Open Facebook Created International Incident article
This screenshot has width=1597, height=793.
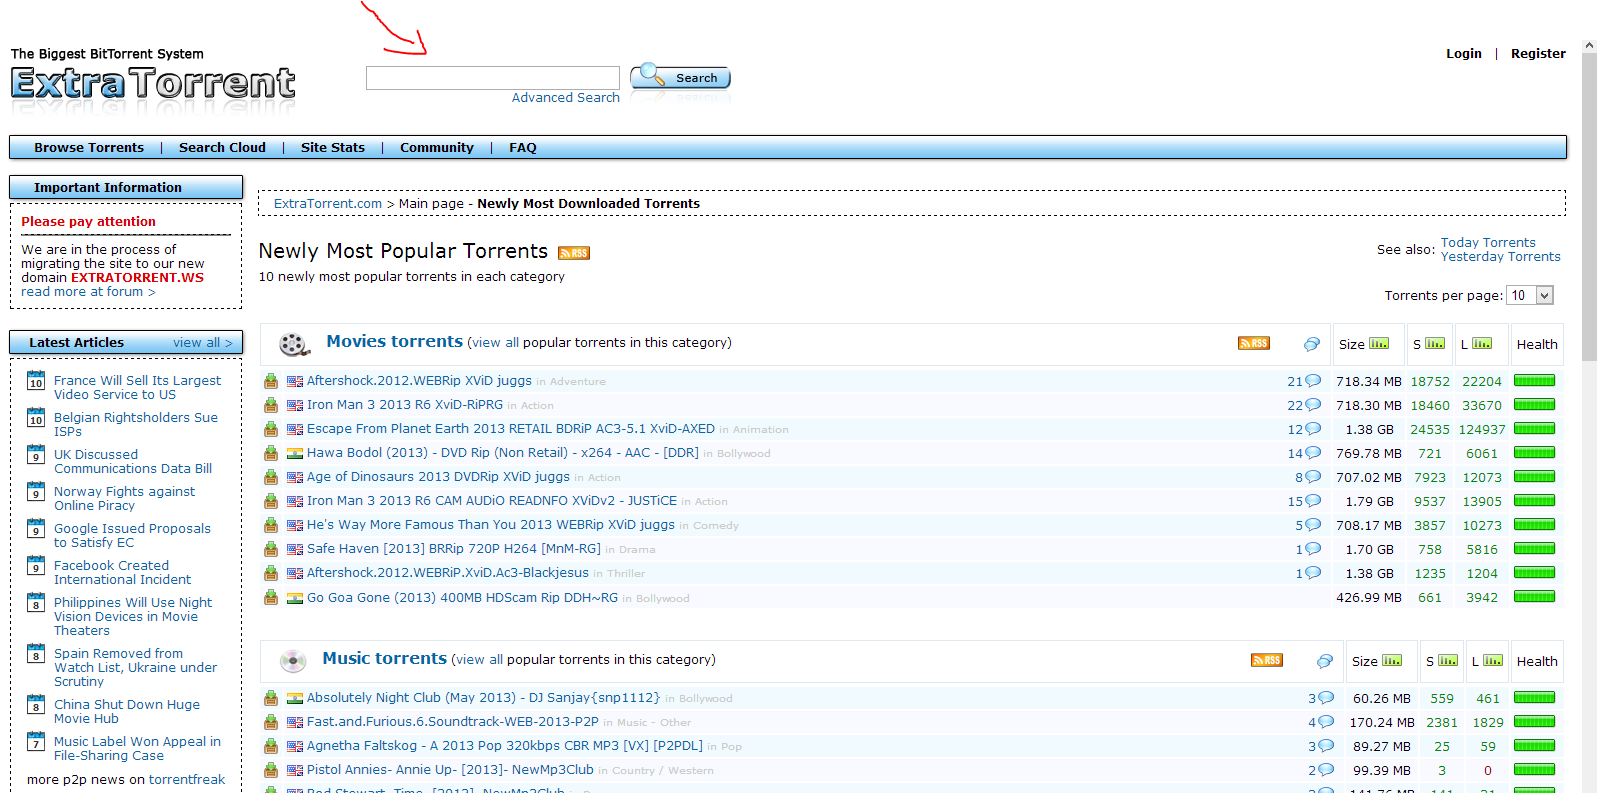pos(122,572)
